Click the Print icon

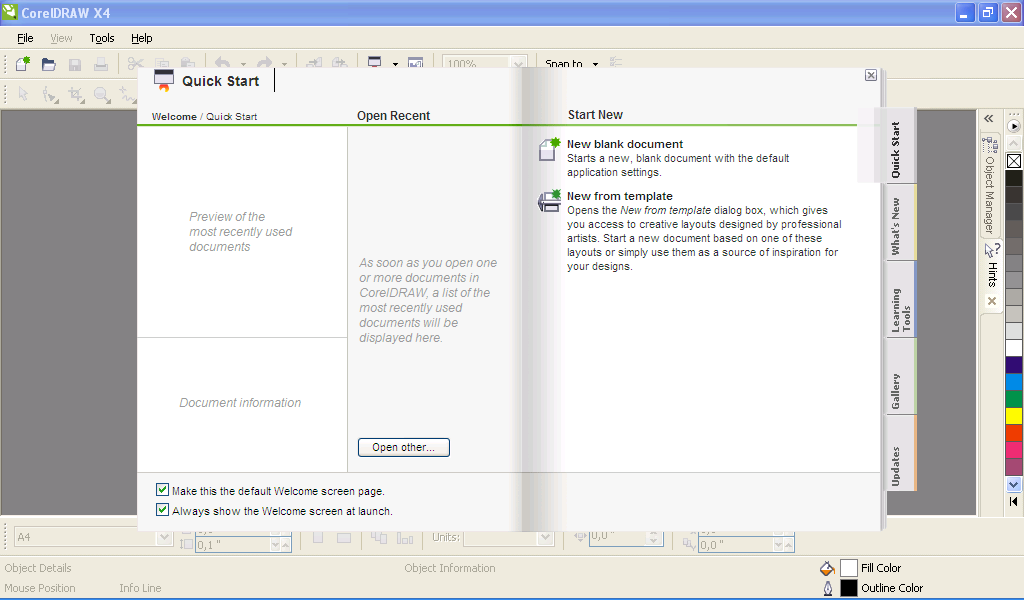100,63
